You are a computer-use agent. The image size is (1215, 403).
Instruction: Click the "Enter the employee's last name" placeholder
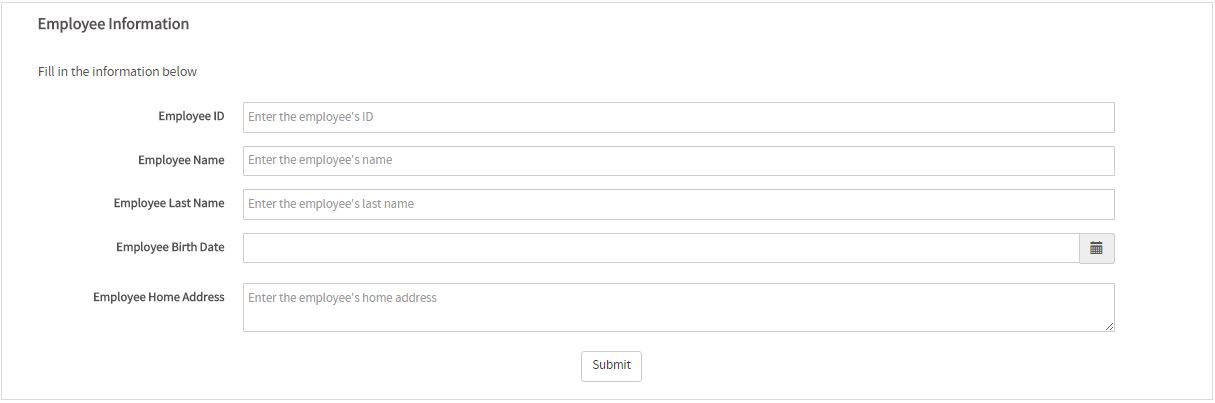click(x=331, y=204)
